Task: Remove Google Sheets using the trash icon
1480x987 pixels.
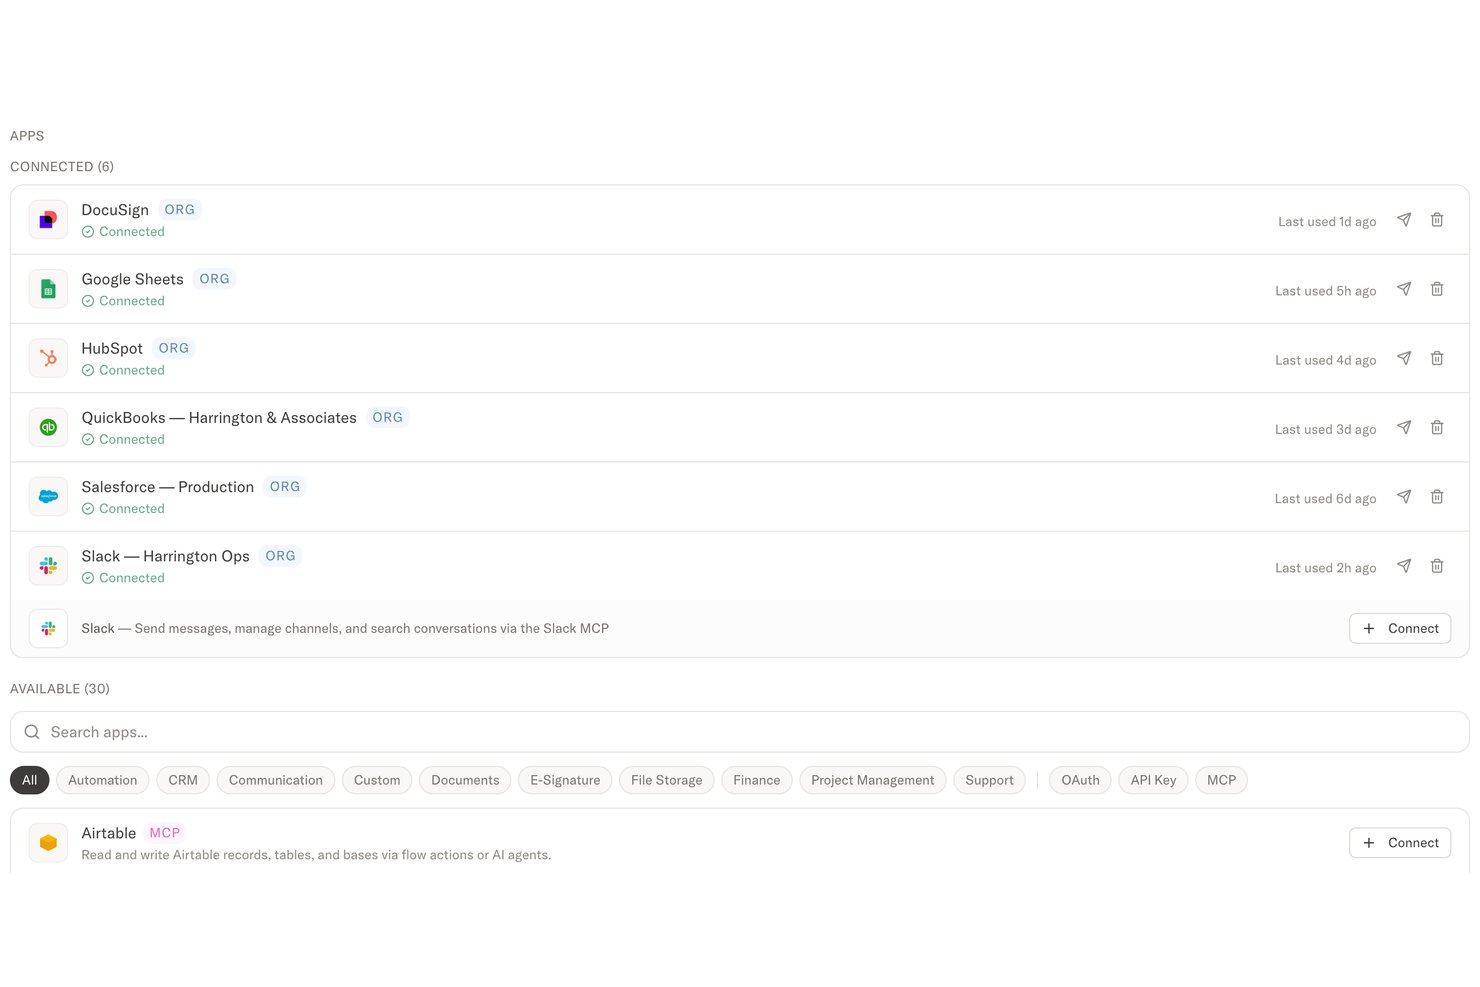Action: click(1437, 289)
